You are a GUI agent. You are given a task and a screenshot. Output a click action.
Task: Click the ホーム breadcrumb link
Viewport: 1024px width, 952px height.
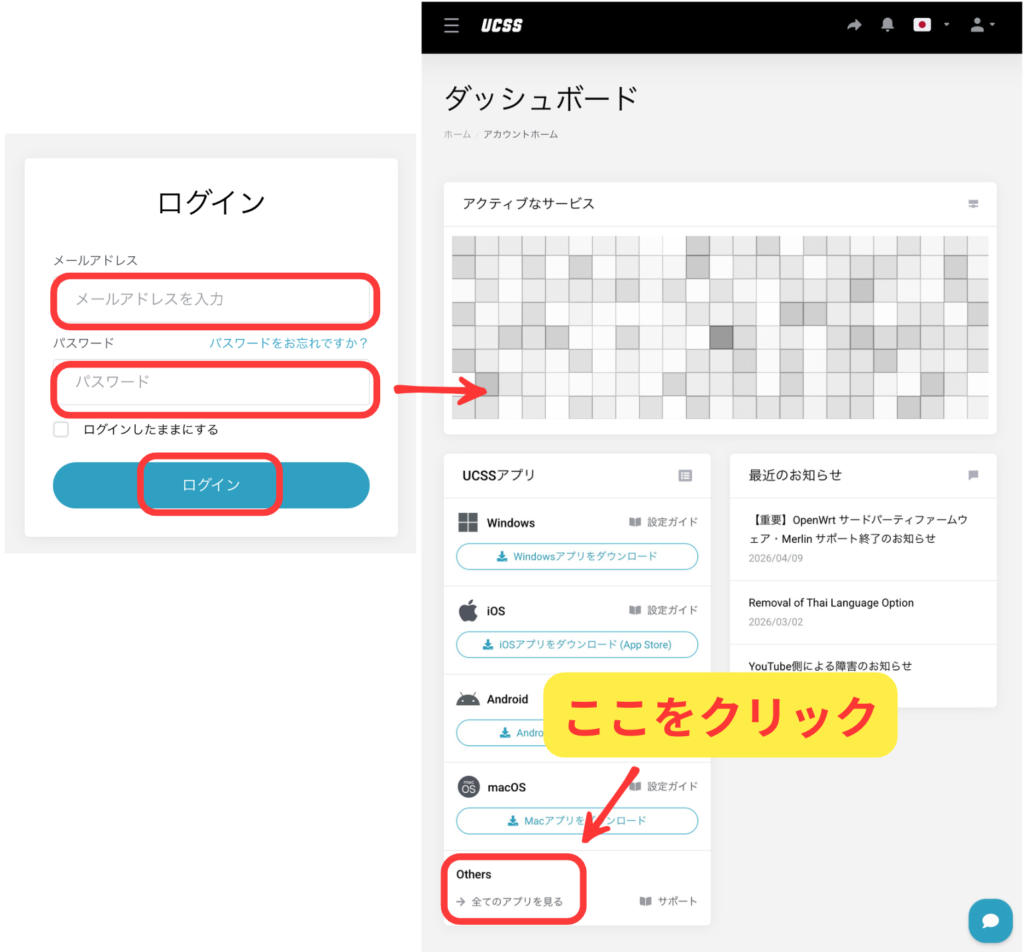pos(457,134)
